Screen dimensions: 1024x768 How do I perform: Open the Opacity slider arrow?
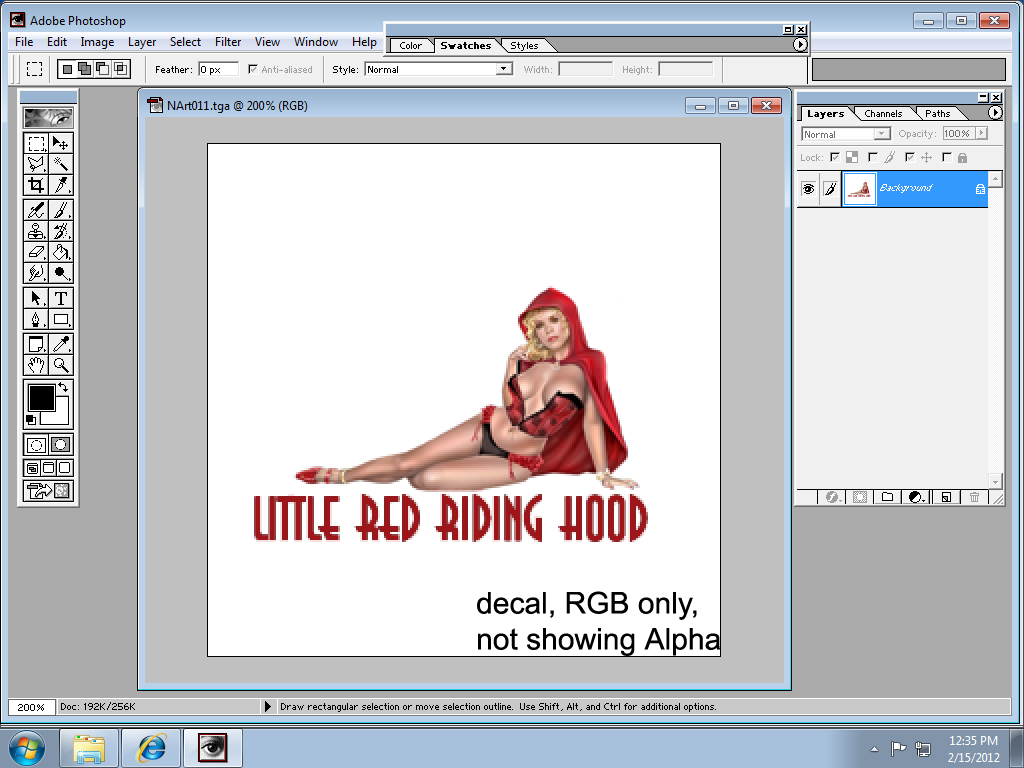point(981,133)
